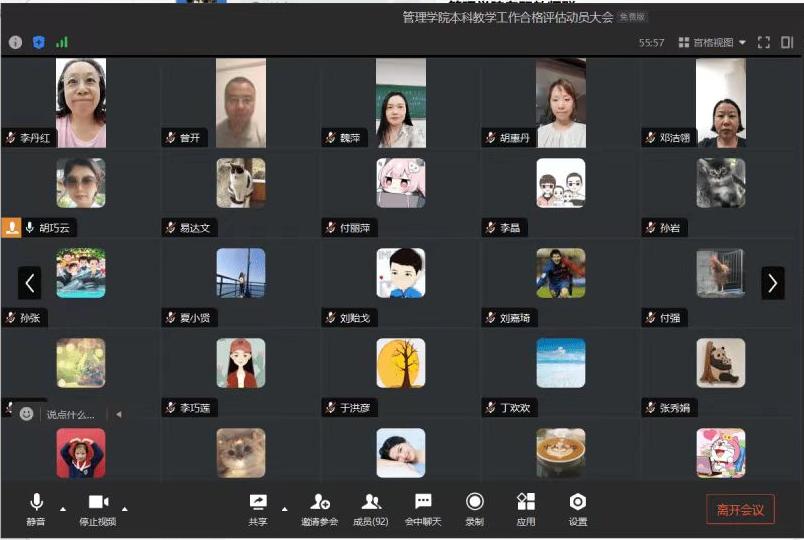Click the invite participants (邀请参会) icon
Viewport: 804px width, 540px height.
[320, 507]
